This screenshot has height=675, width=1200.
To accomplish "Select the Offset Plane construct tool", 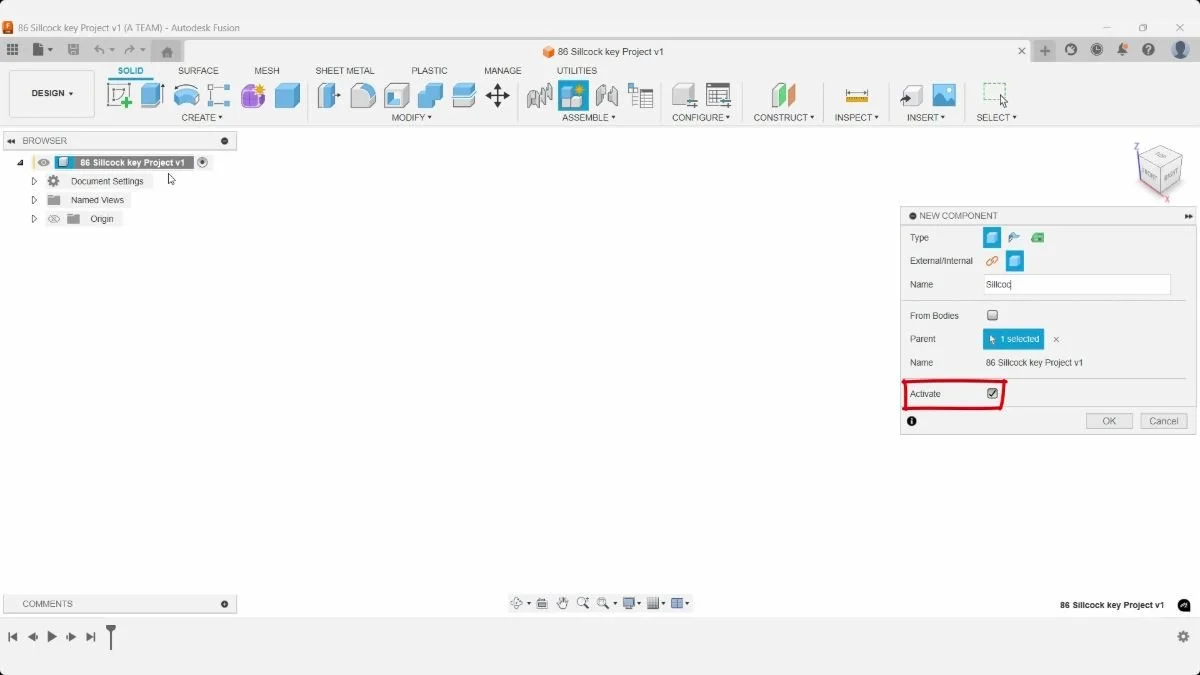I will [x=783, y=95].
